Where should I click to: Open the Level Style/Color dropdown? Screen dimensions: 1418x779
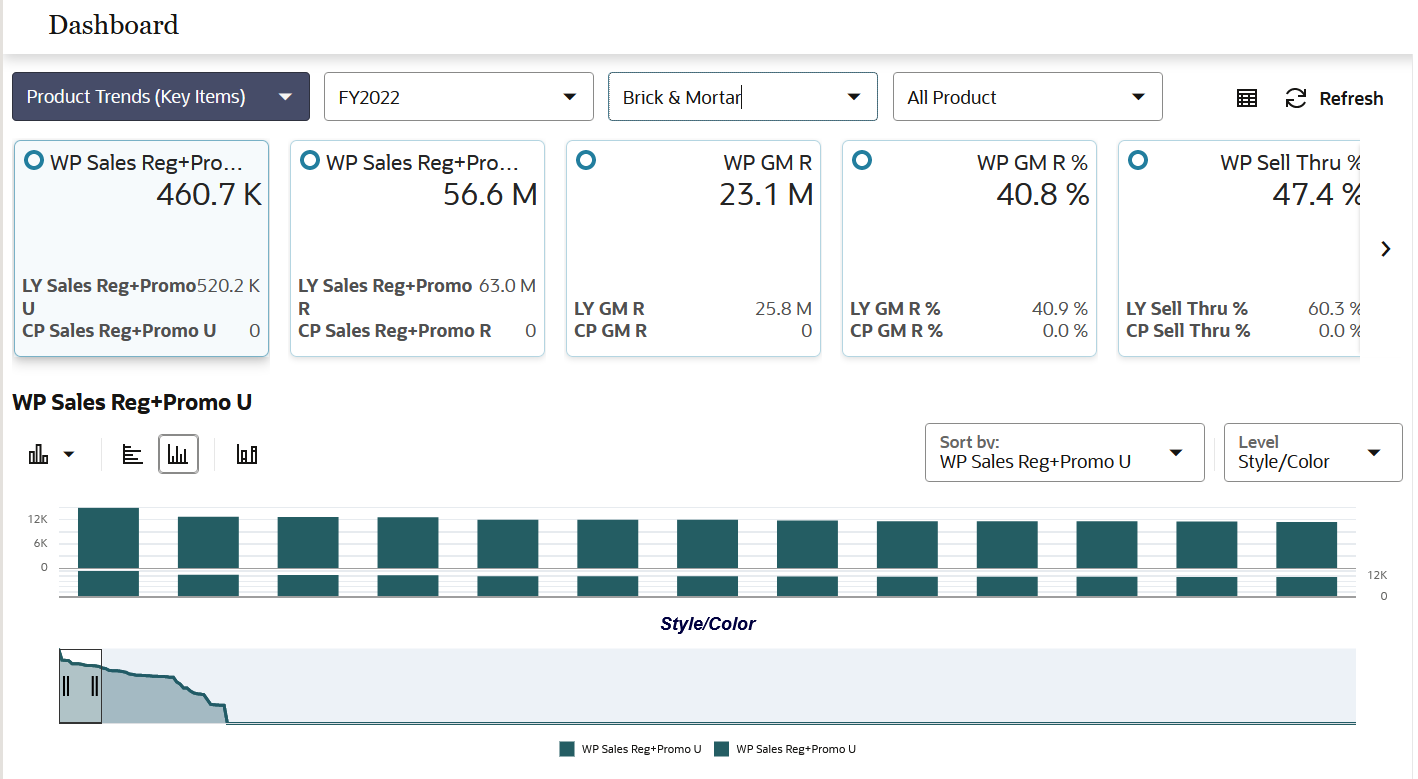(1312, 452)
